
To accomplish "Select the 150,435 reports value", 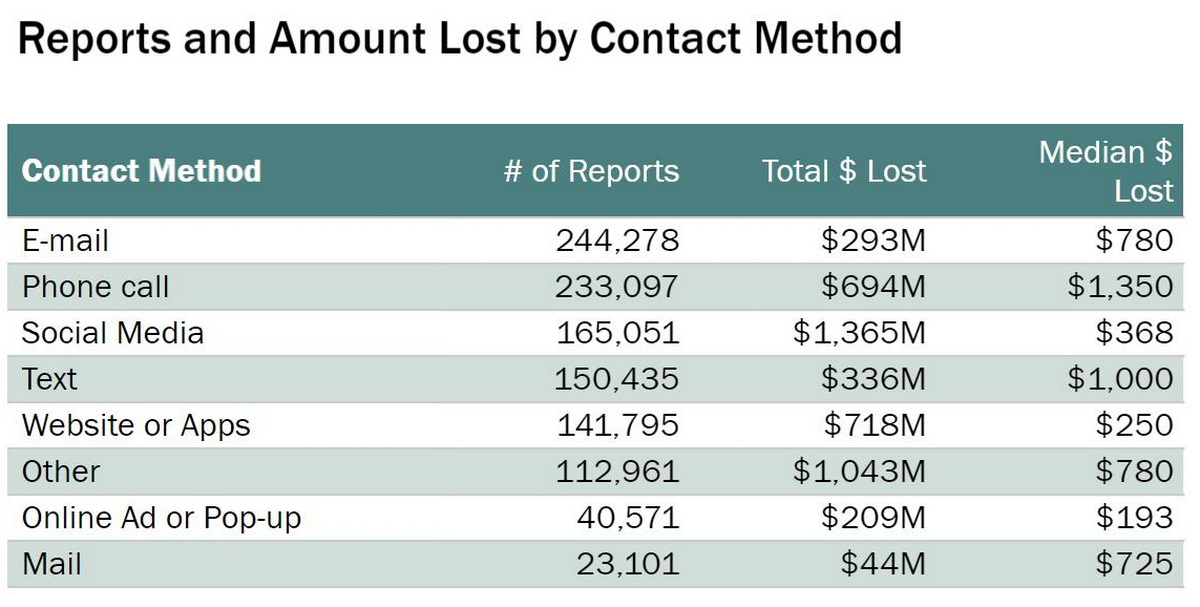I will tap(617, 379).
